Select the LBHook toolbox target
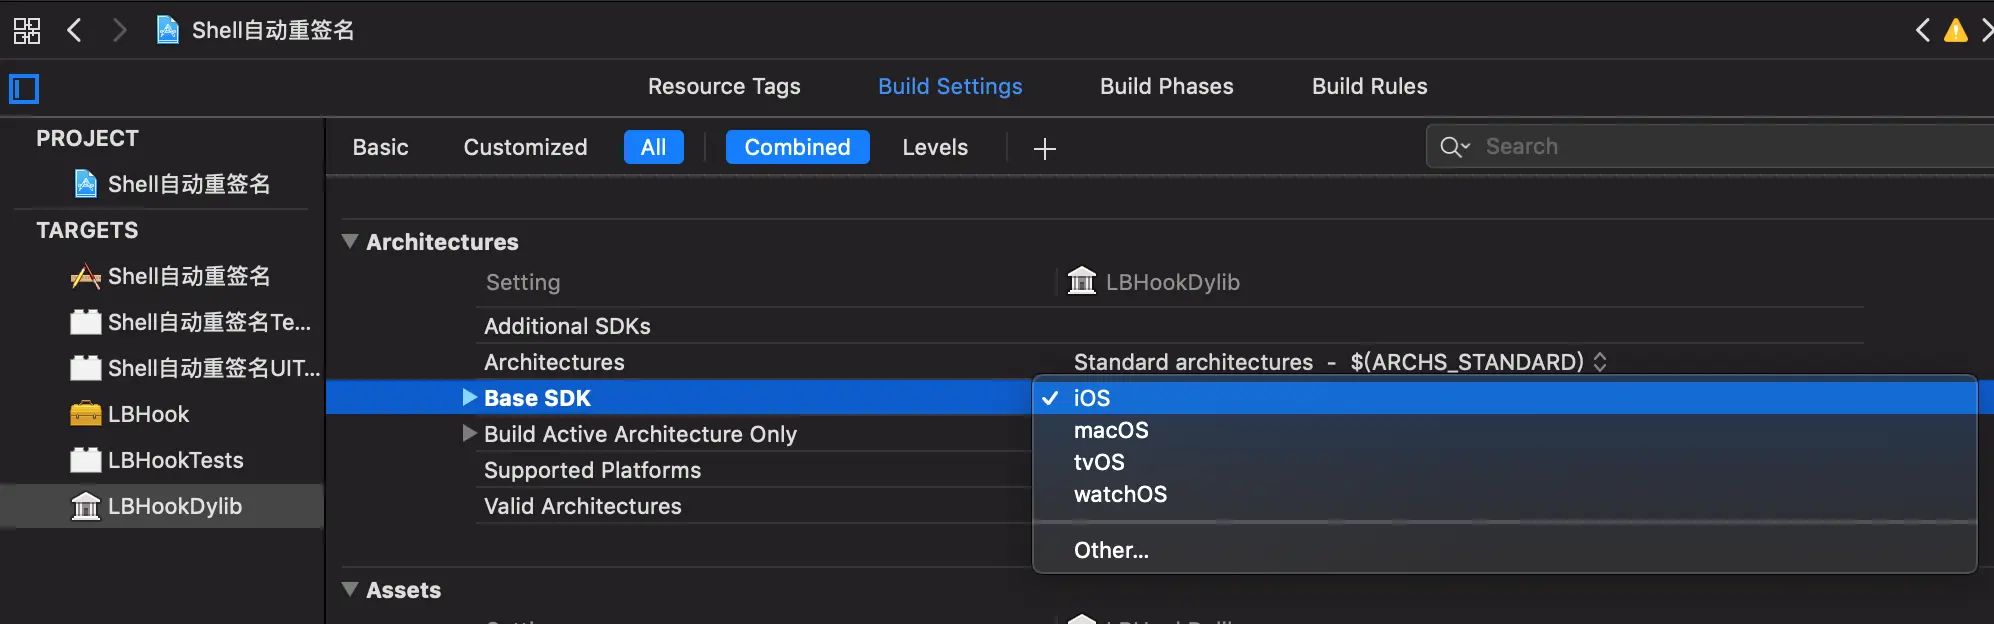This screenshot has height=624, width=1994. [x=148, y=414]
